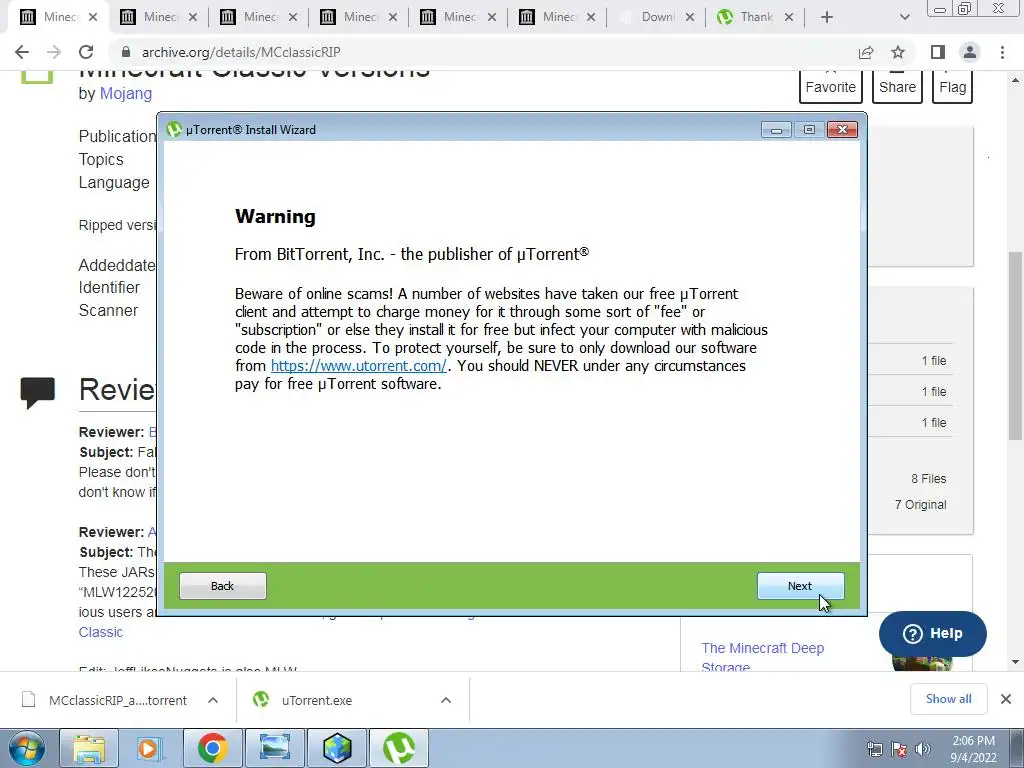Click the µTorrent logo in the wizard title bar
The width and height of the screenshot is (1024, 768).
point(174,129)
